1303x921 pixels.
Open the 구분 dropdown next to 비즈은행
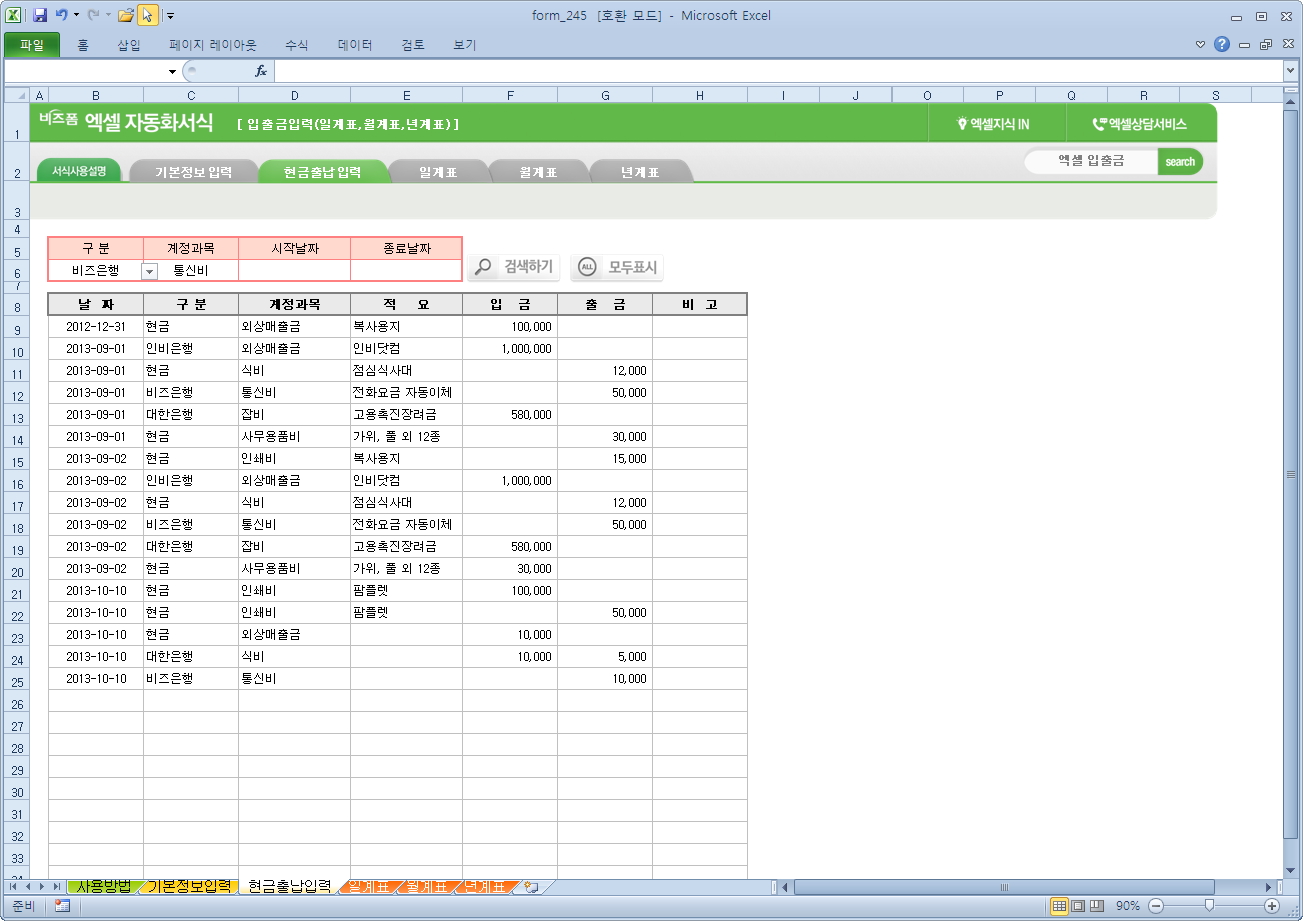point(149,271)
